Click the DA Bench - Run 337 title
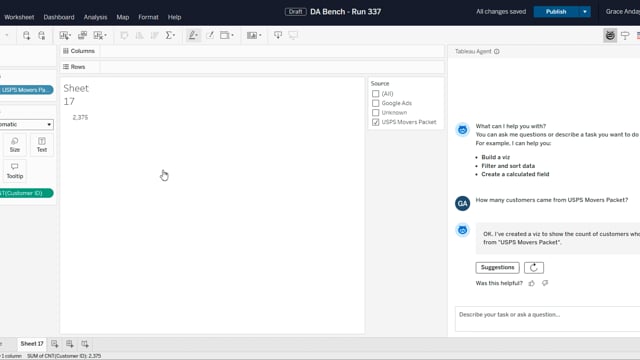The width and height of the screenshot is (640, 360). 345,12
